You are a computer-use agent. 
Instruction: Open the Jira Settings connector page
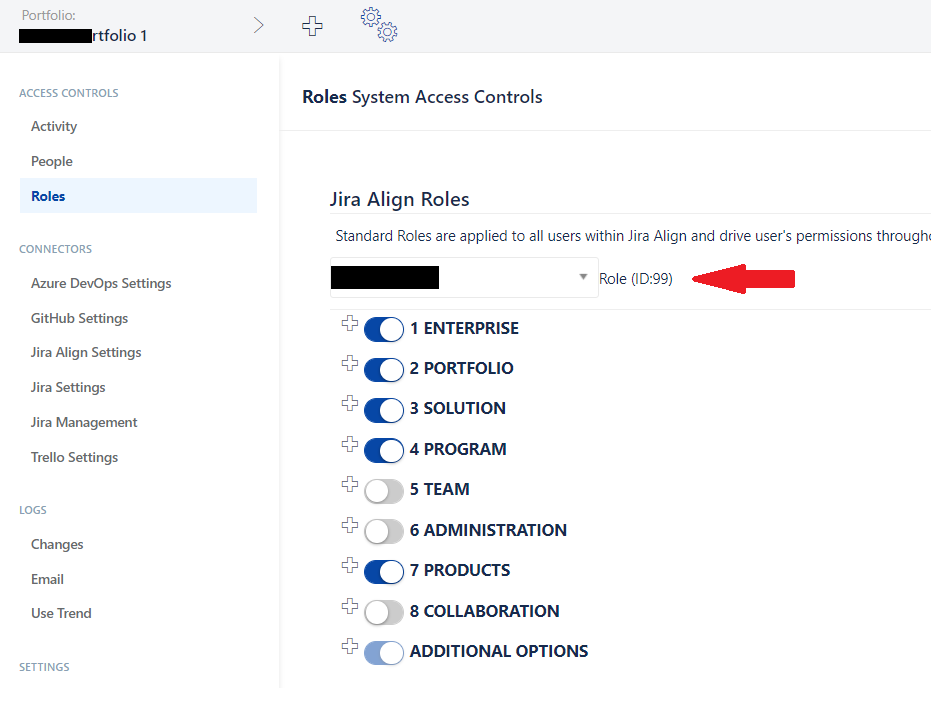[x=68, y=388]
